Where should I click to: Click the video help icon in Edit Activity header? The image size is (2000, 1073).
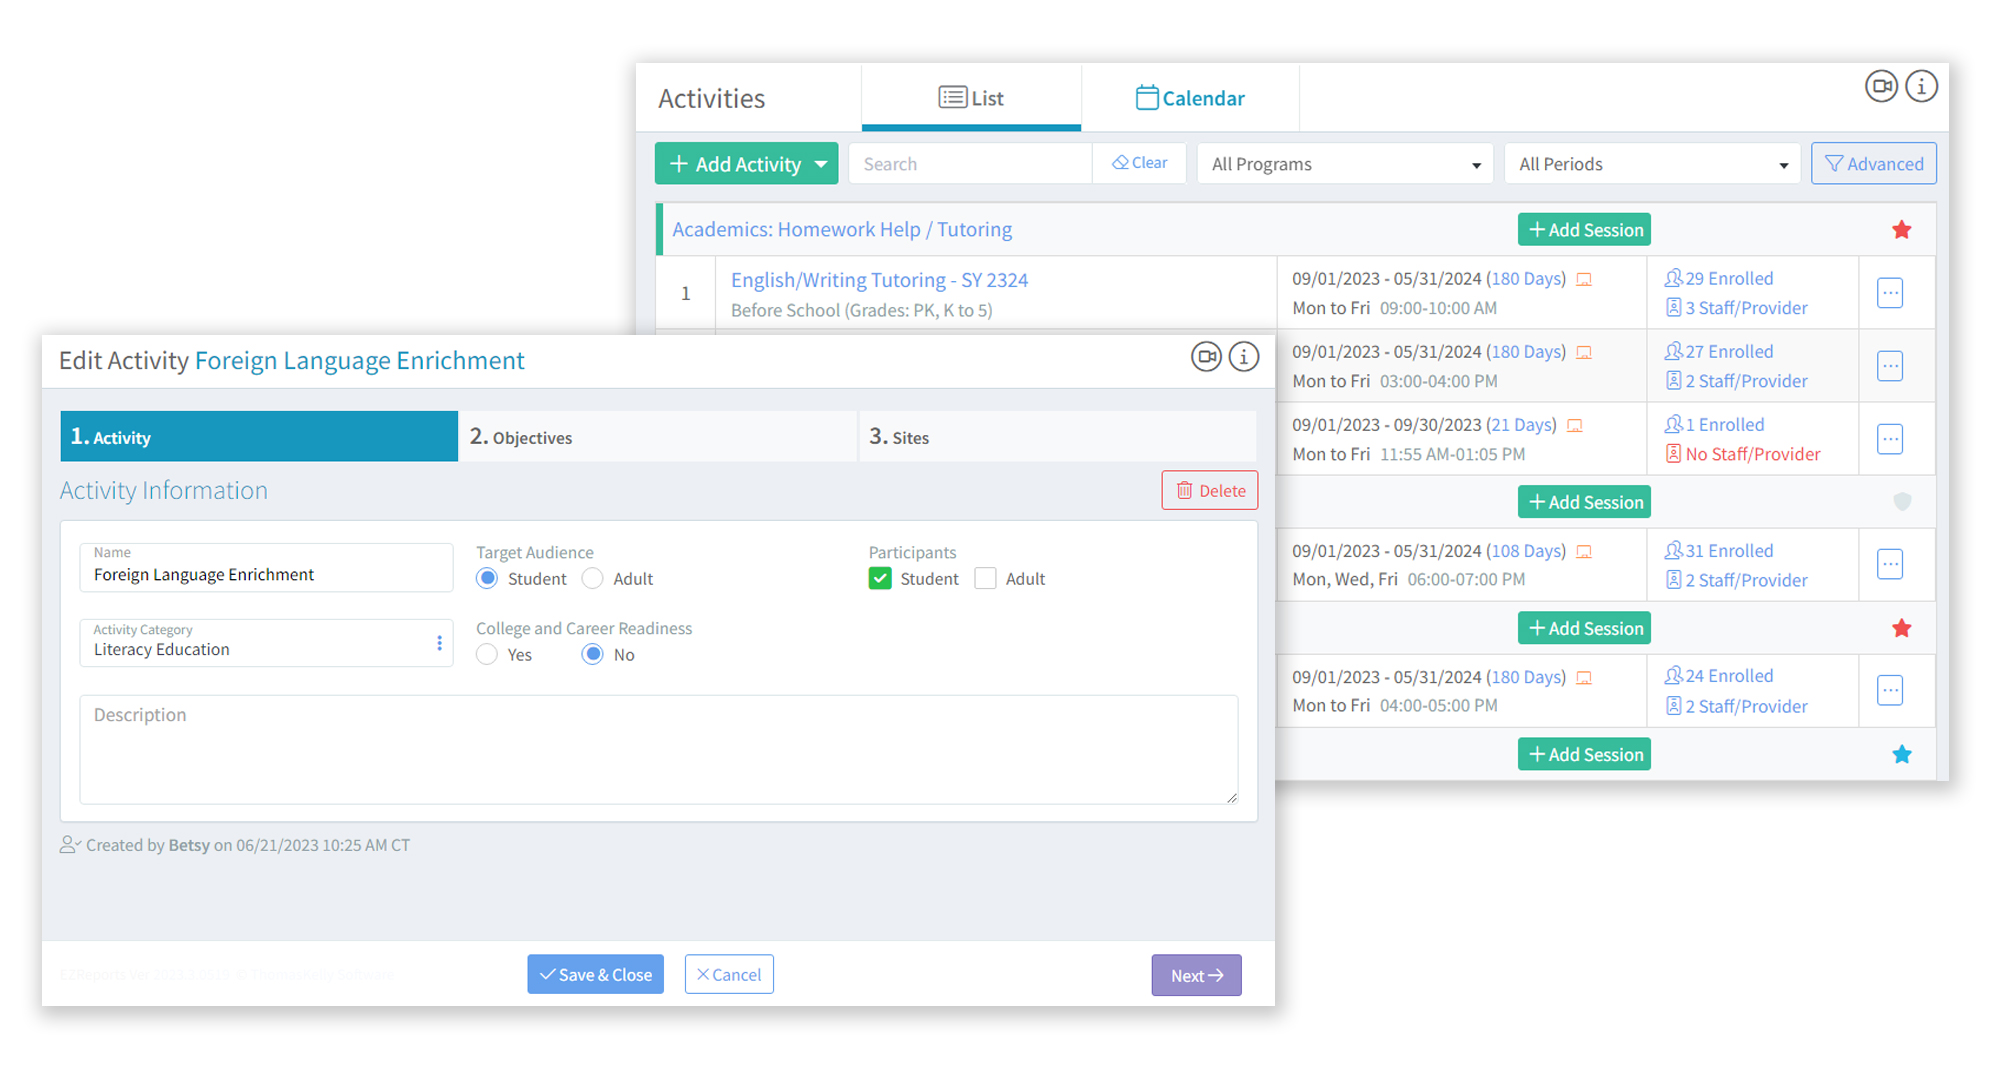[1206, 357]
